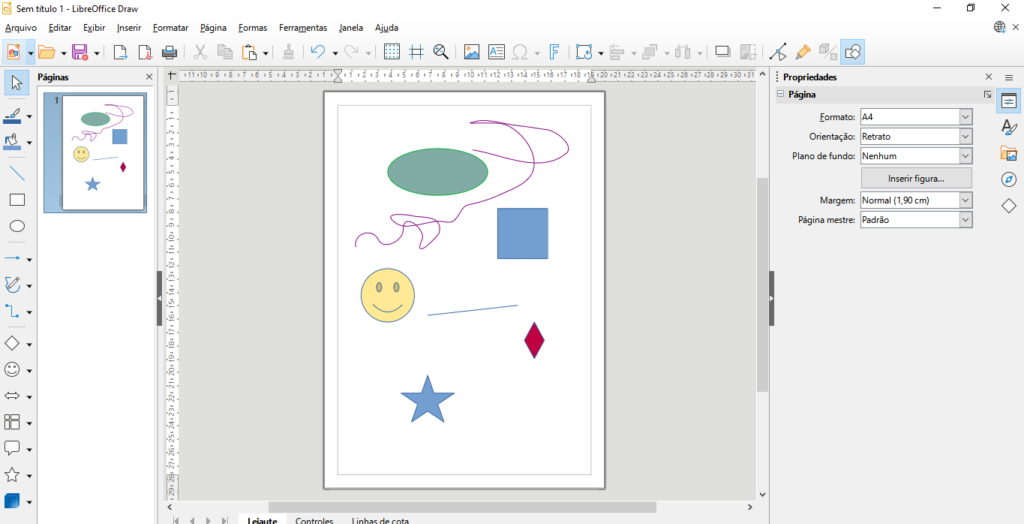
Task: Open the Fontwork text icon
Action: click(554, 52)
